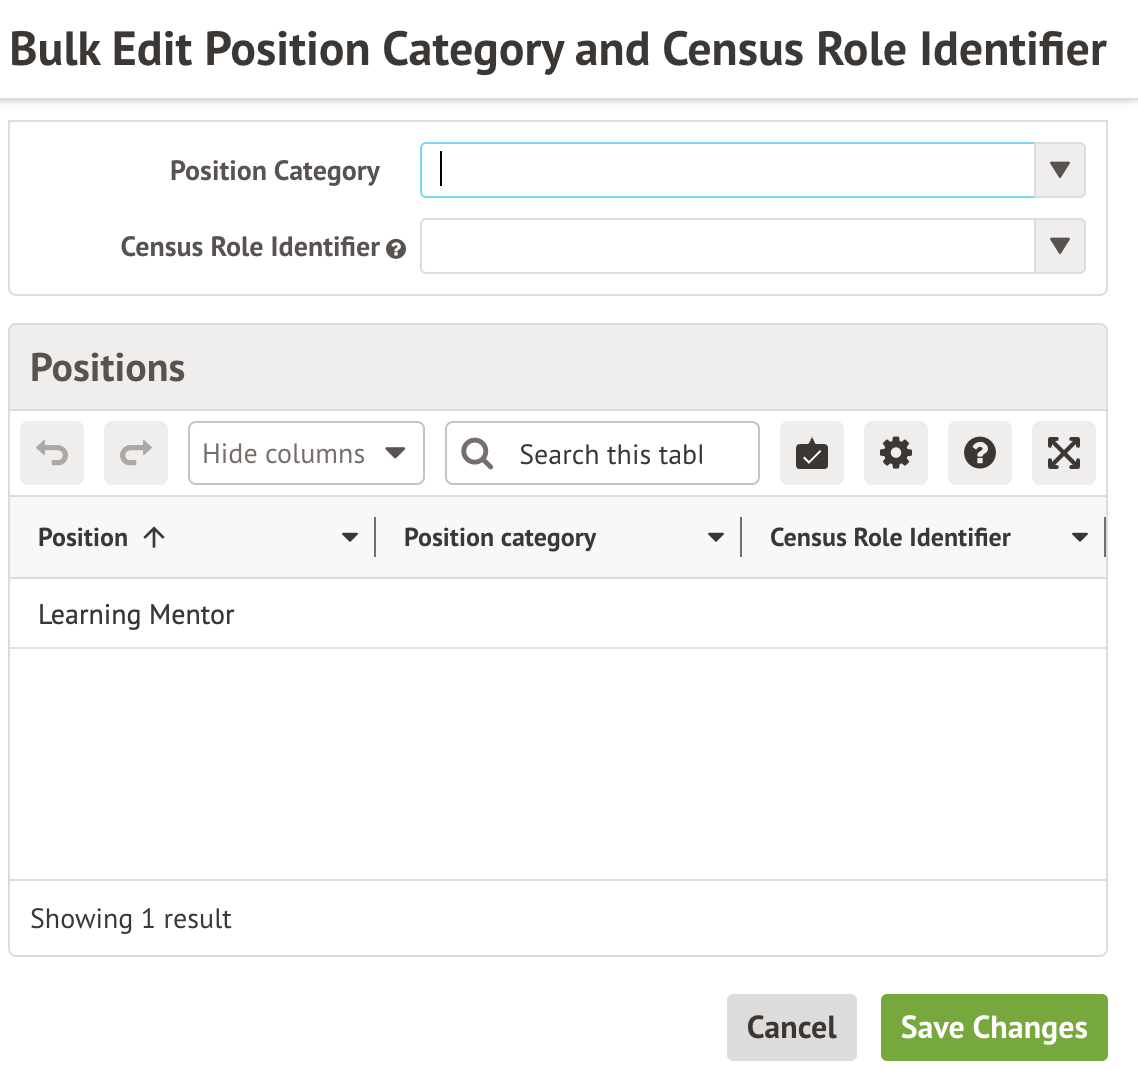This screenshot has height=1070, width=1138.
Task: Open Position column header menu
Action: point(349,538)
